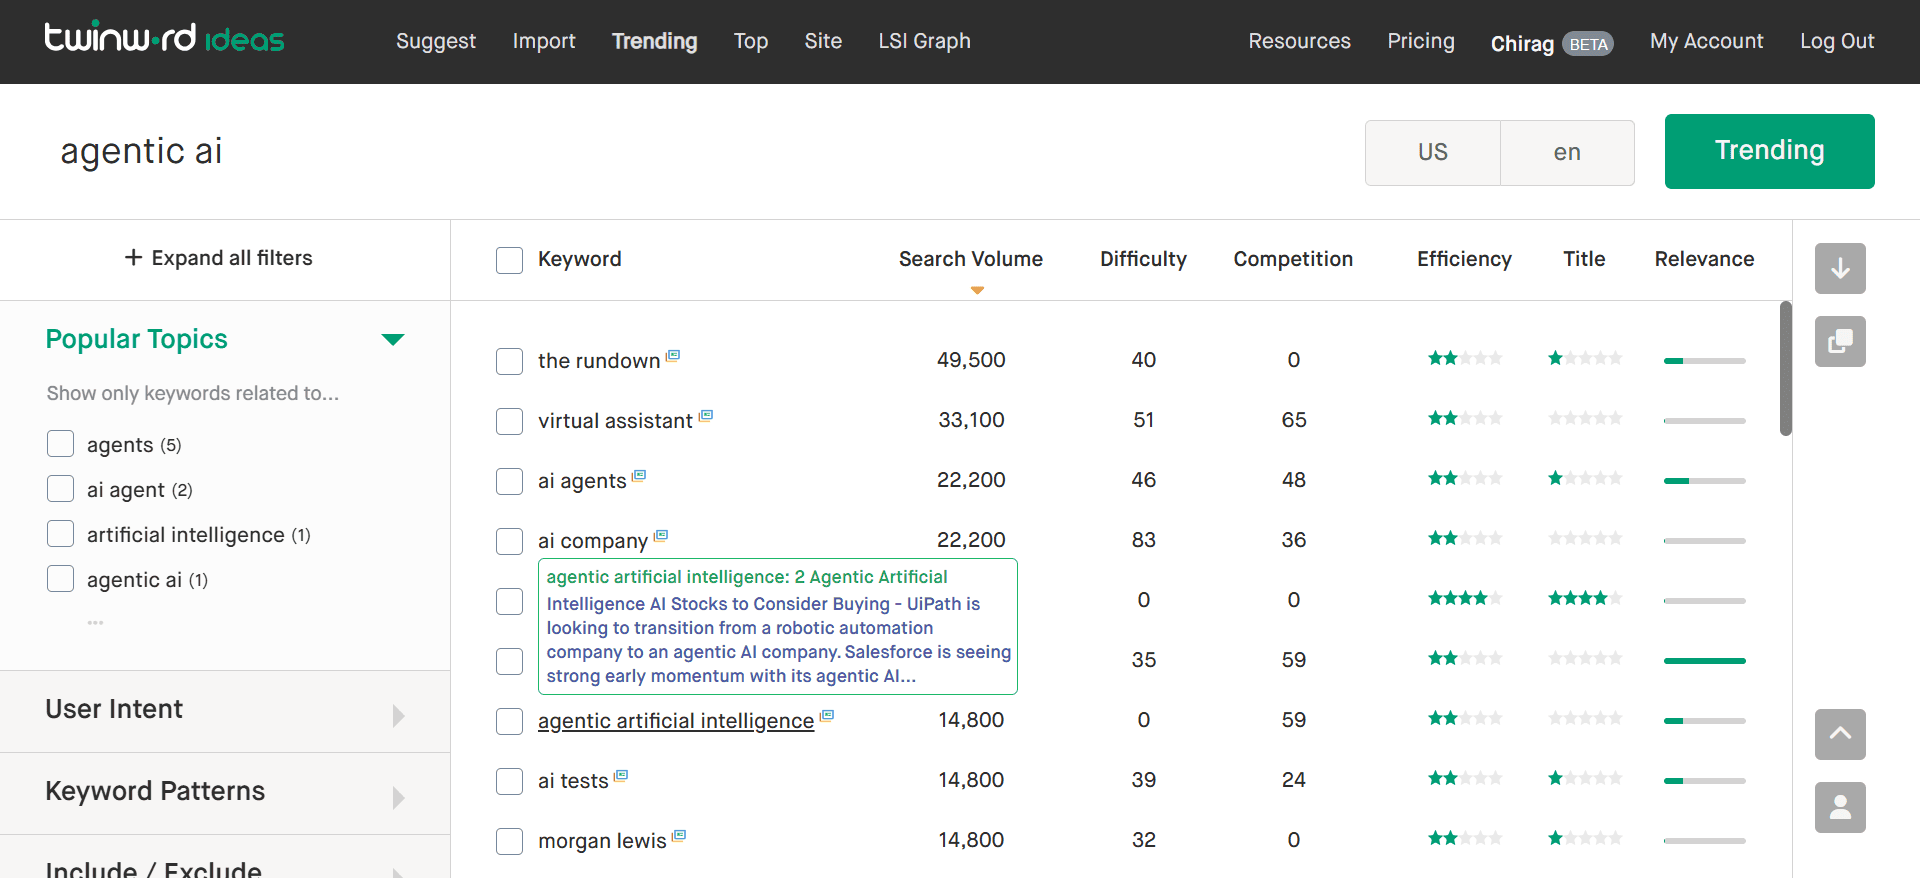
Task: Filter by 'agentic ai (1)' topic checkbox
Action: [60, 578]
